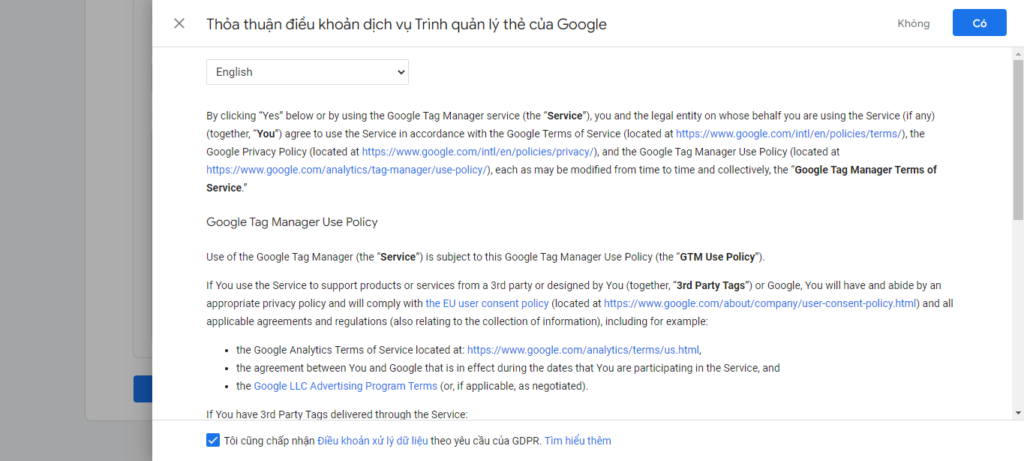The height and width of the screenshot is (461, 1024).
Task: Toggle the GDPR data processing checkbox
Action: coord(213,440)
